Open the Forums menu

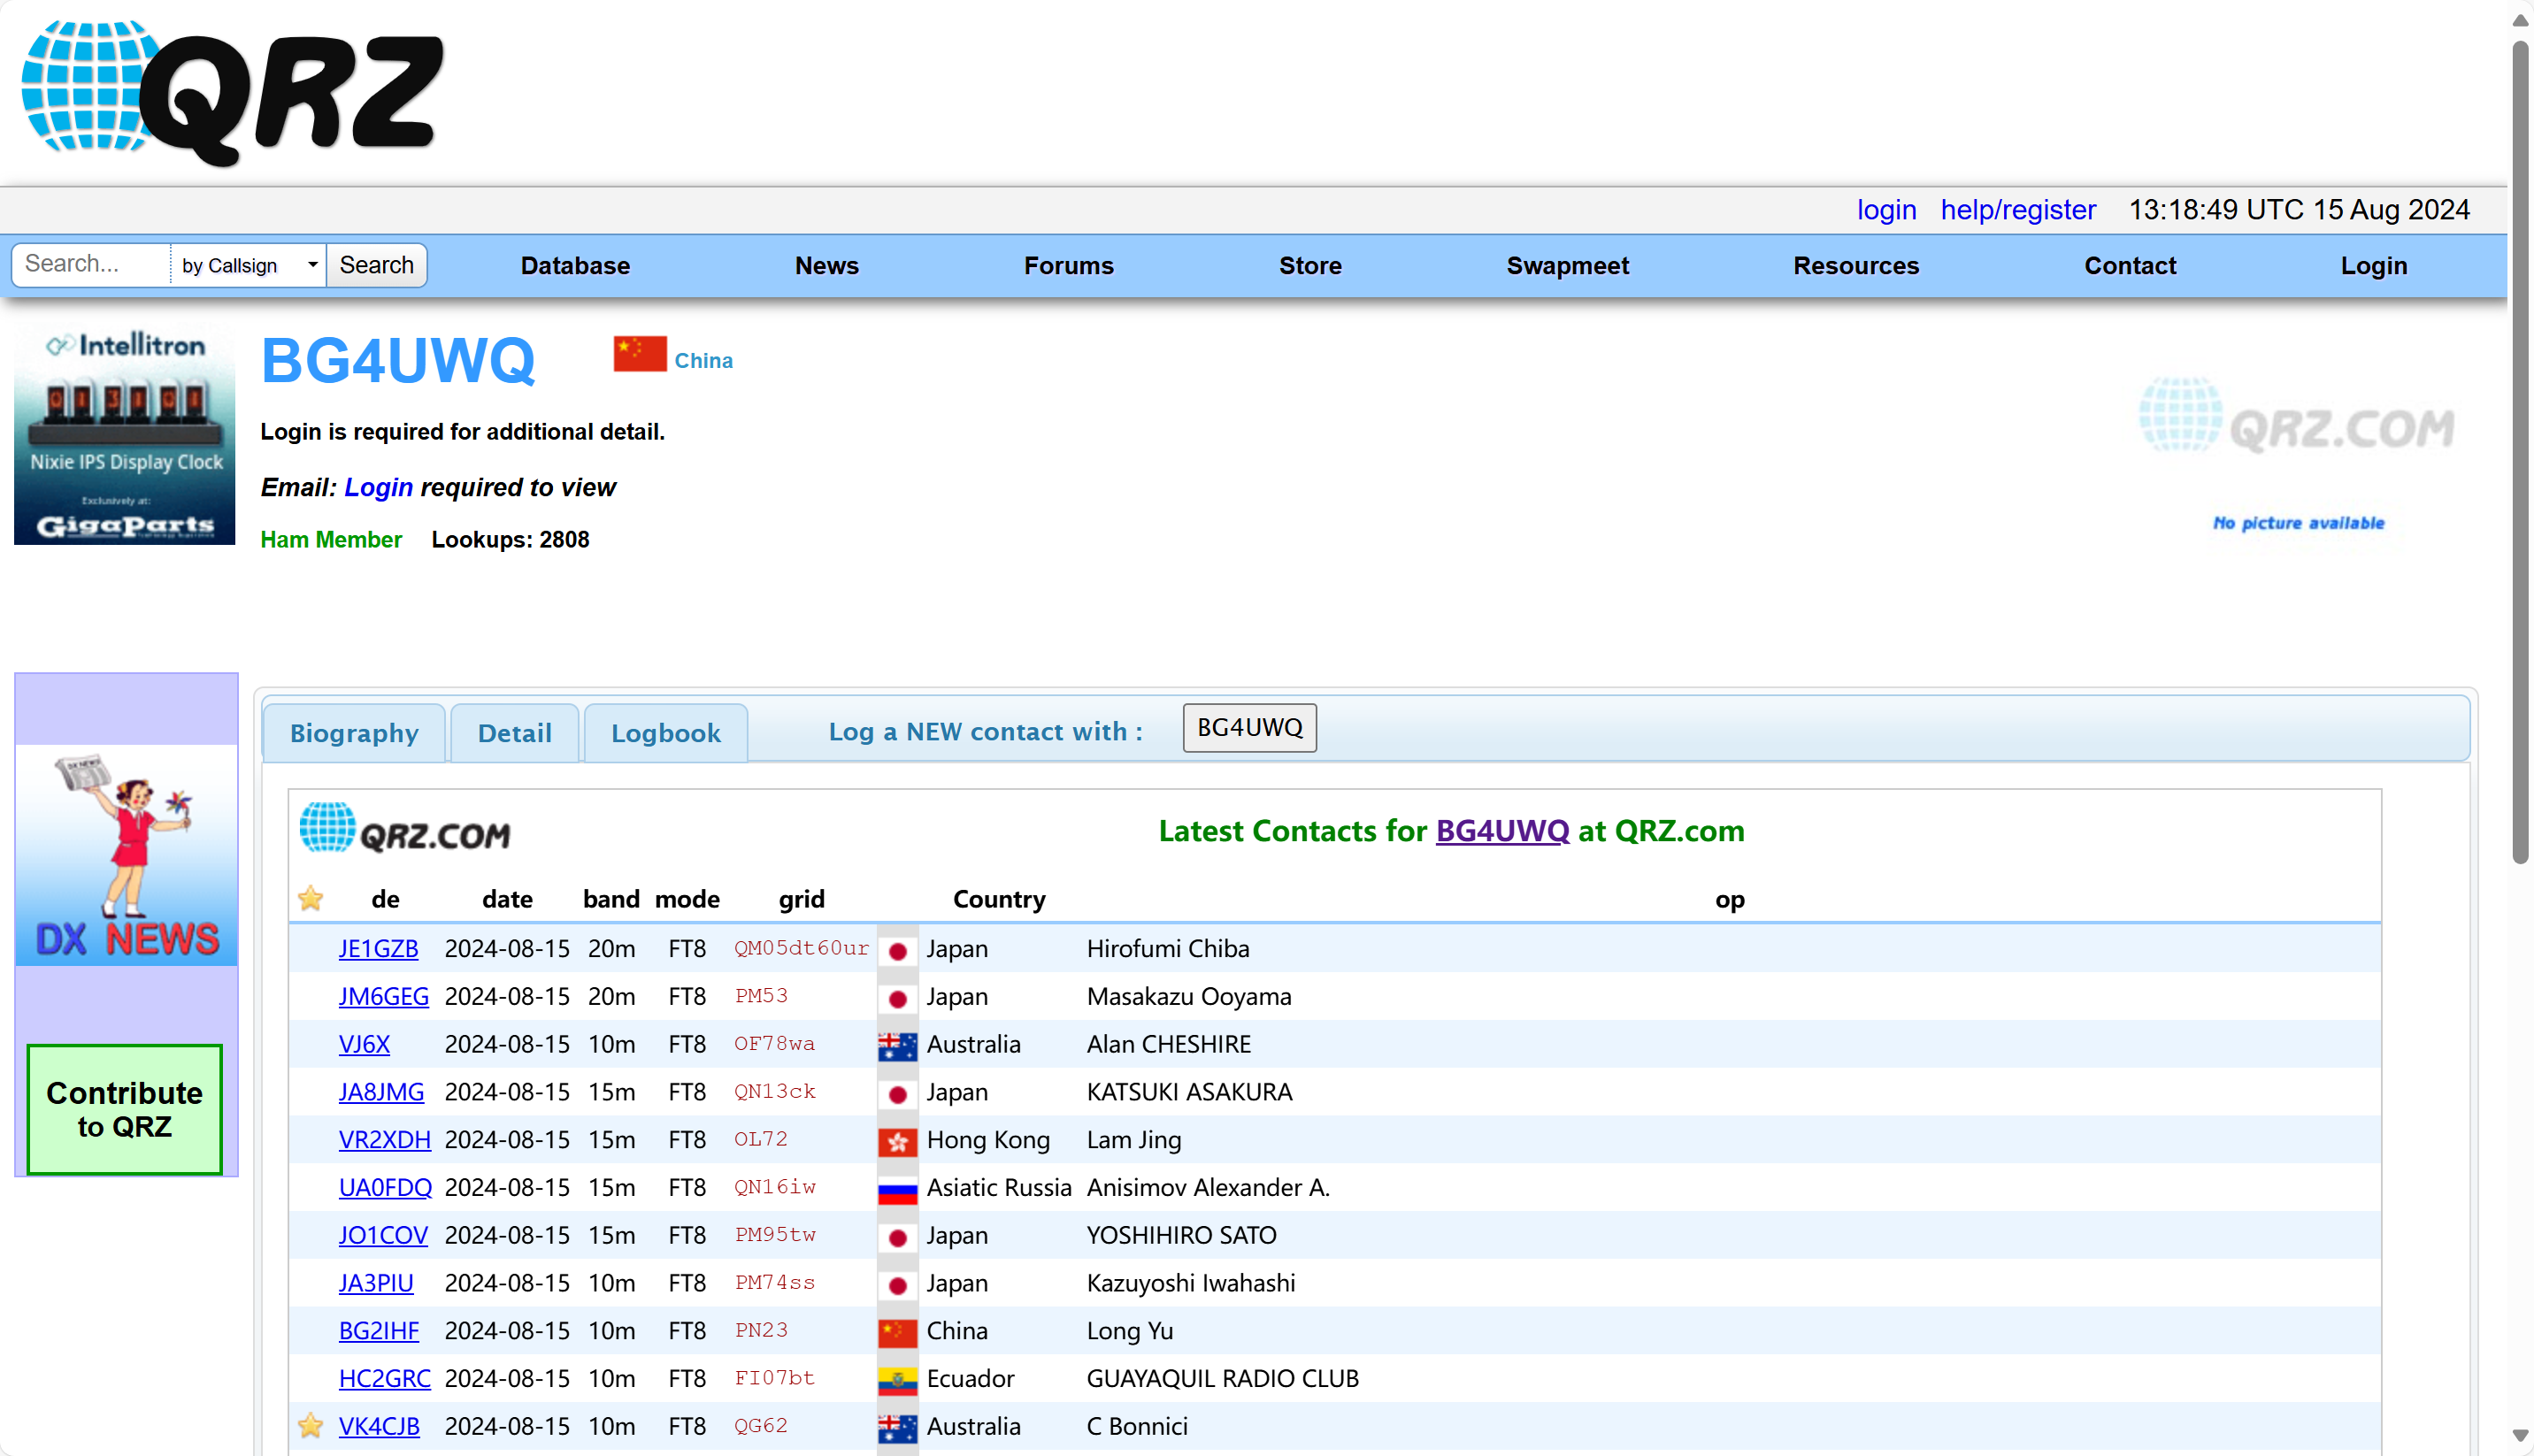1068,266
